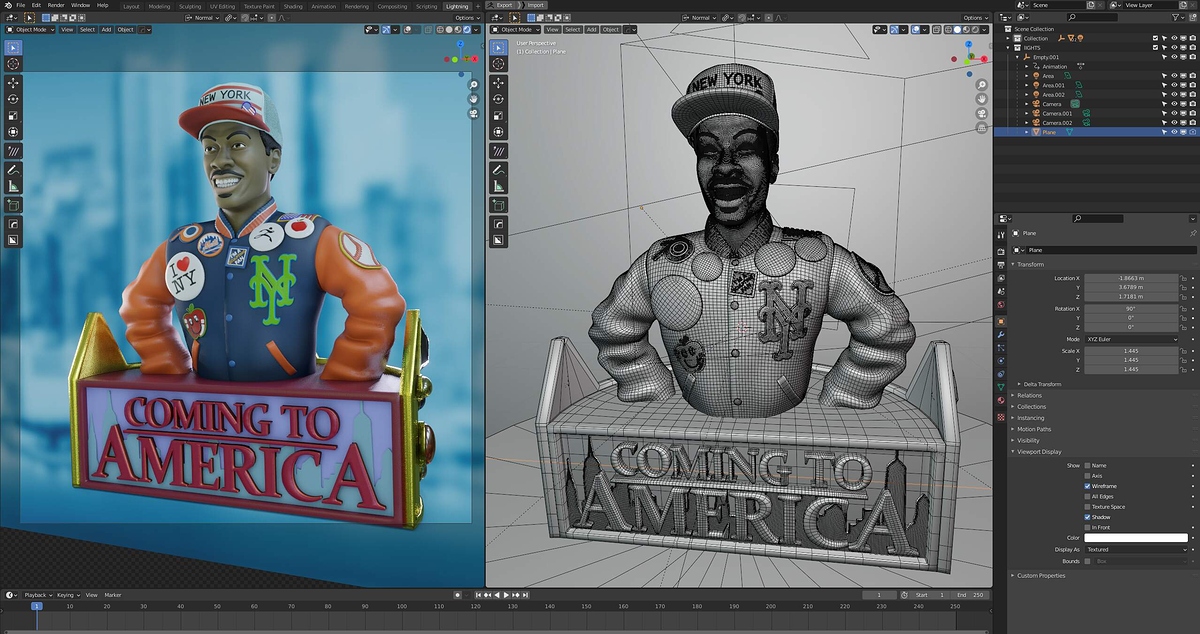The height and width of the screenshot is (634, 1200).
Task: Select the Select Box tool in right viewport
Action: [500, 47]
